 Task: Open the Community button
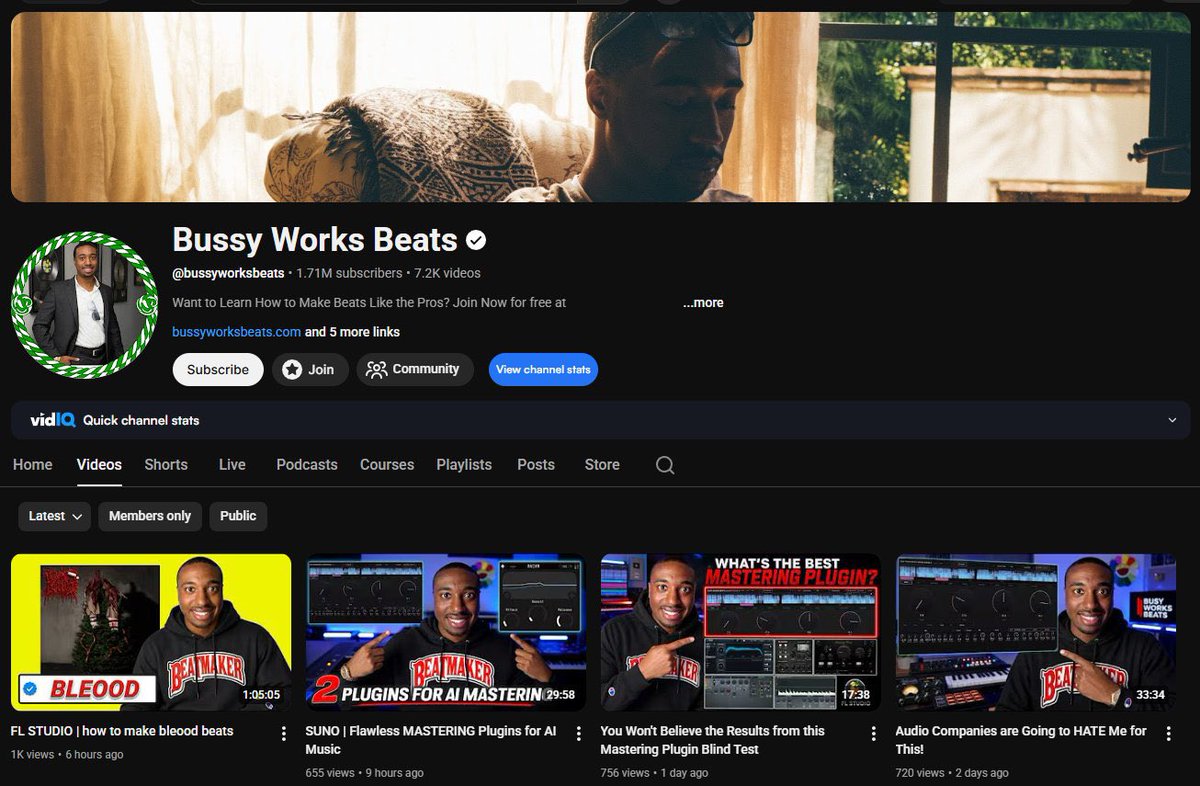(x=413, y=369)
